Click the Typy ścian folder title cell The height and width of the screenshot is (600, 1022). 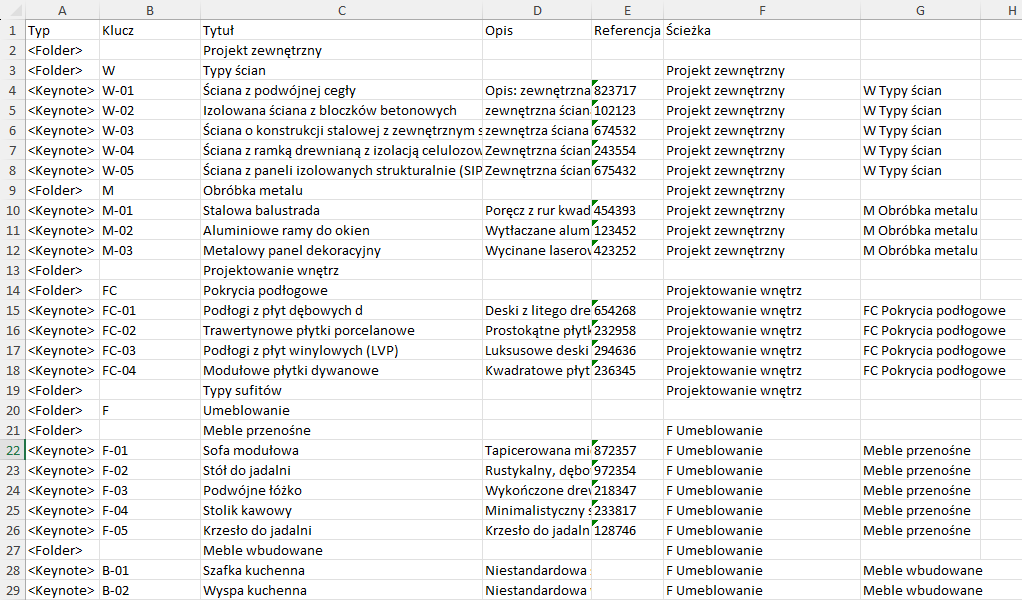[341, 70]
